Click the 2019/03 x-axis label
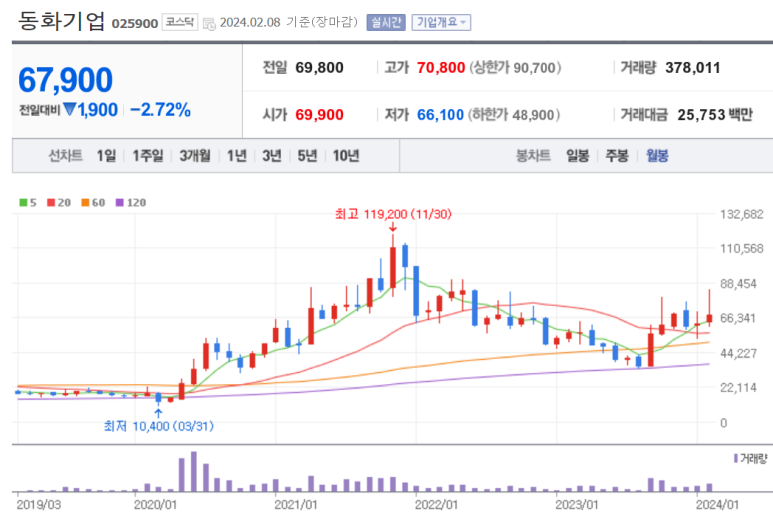This screenshot has height=516, width=773. [x=38, y=505]
